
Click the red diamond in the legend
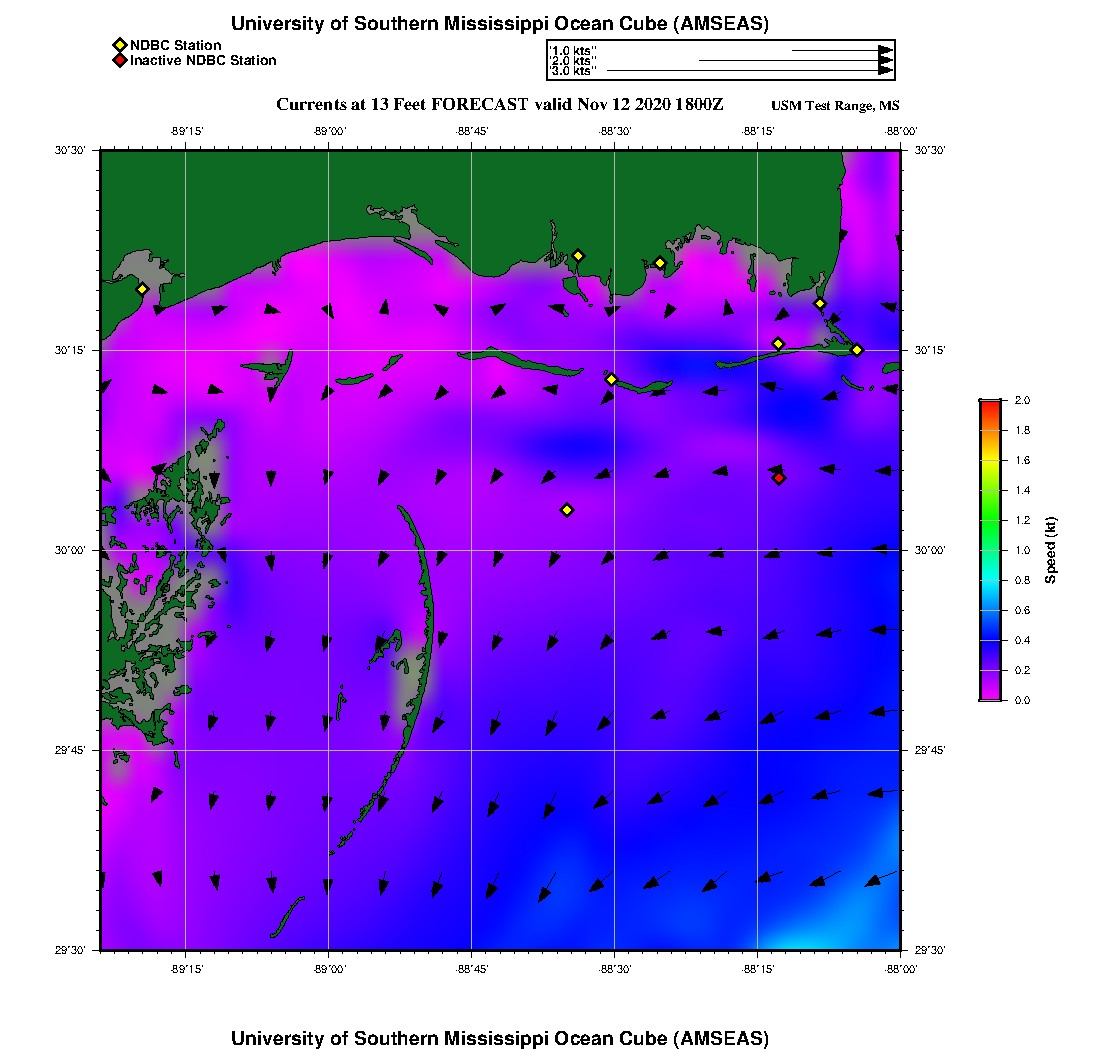[119, 61]
